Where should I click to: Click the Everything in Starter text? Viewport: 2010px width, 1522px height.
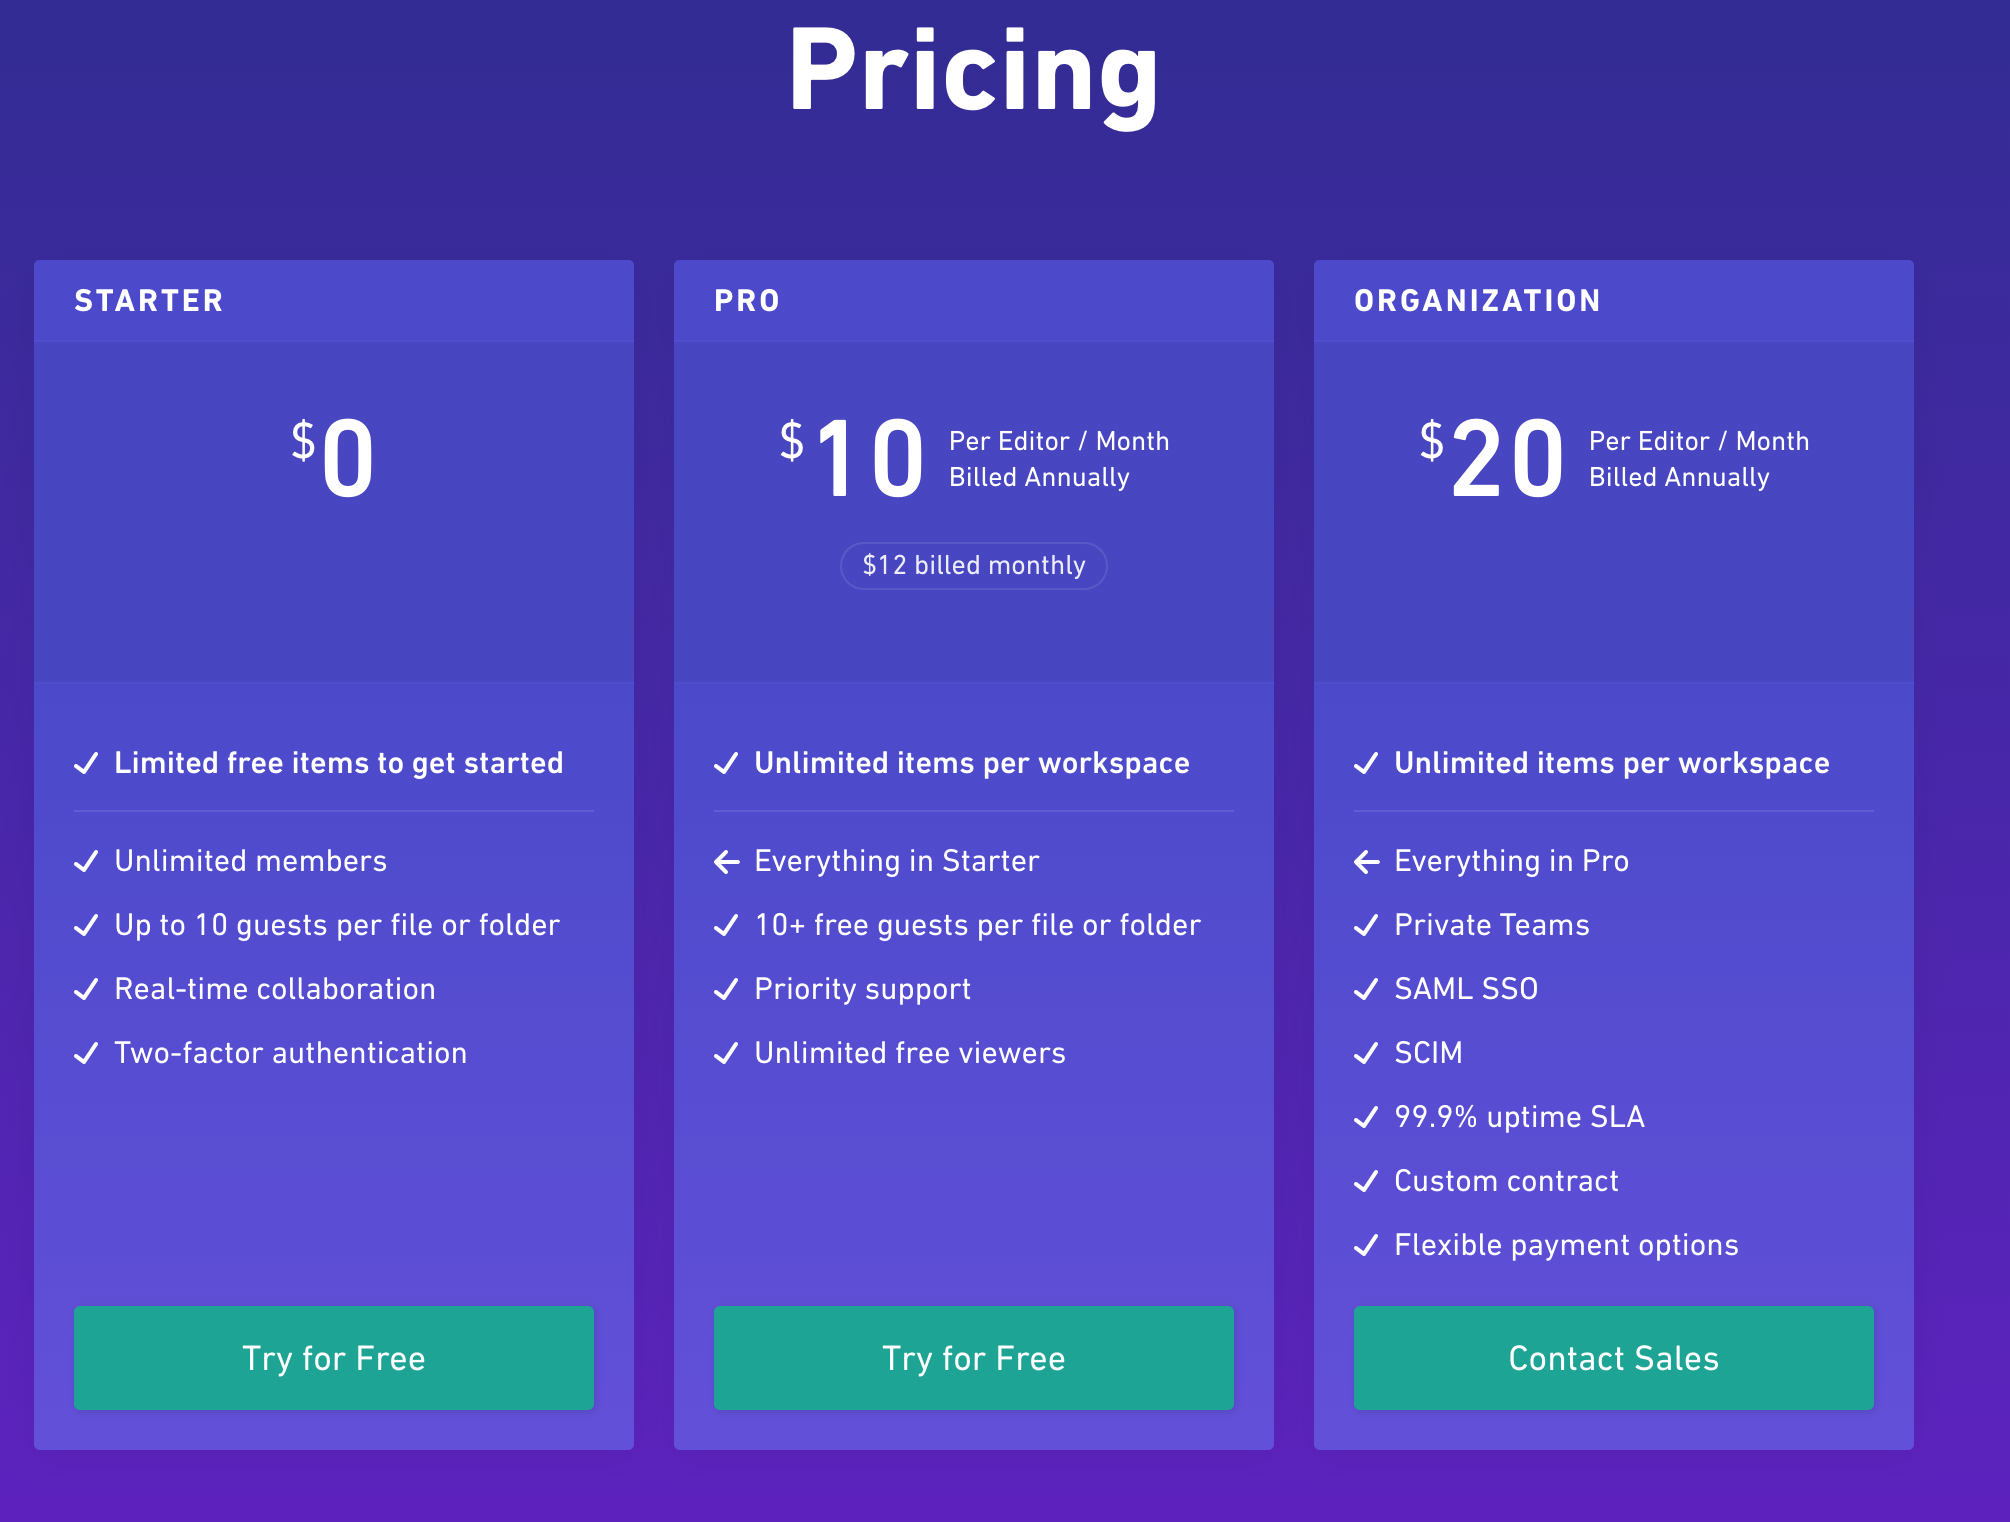coord(897,861)
